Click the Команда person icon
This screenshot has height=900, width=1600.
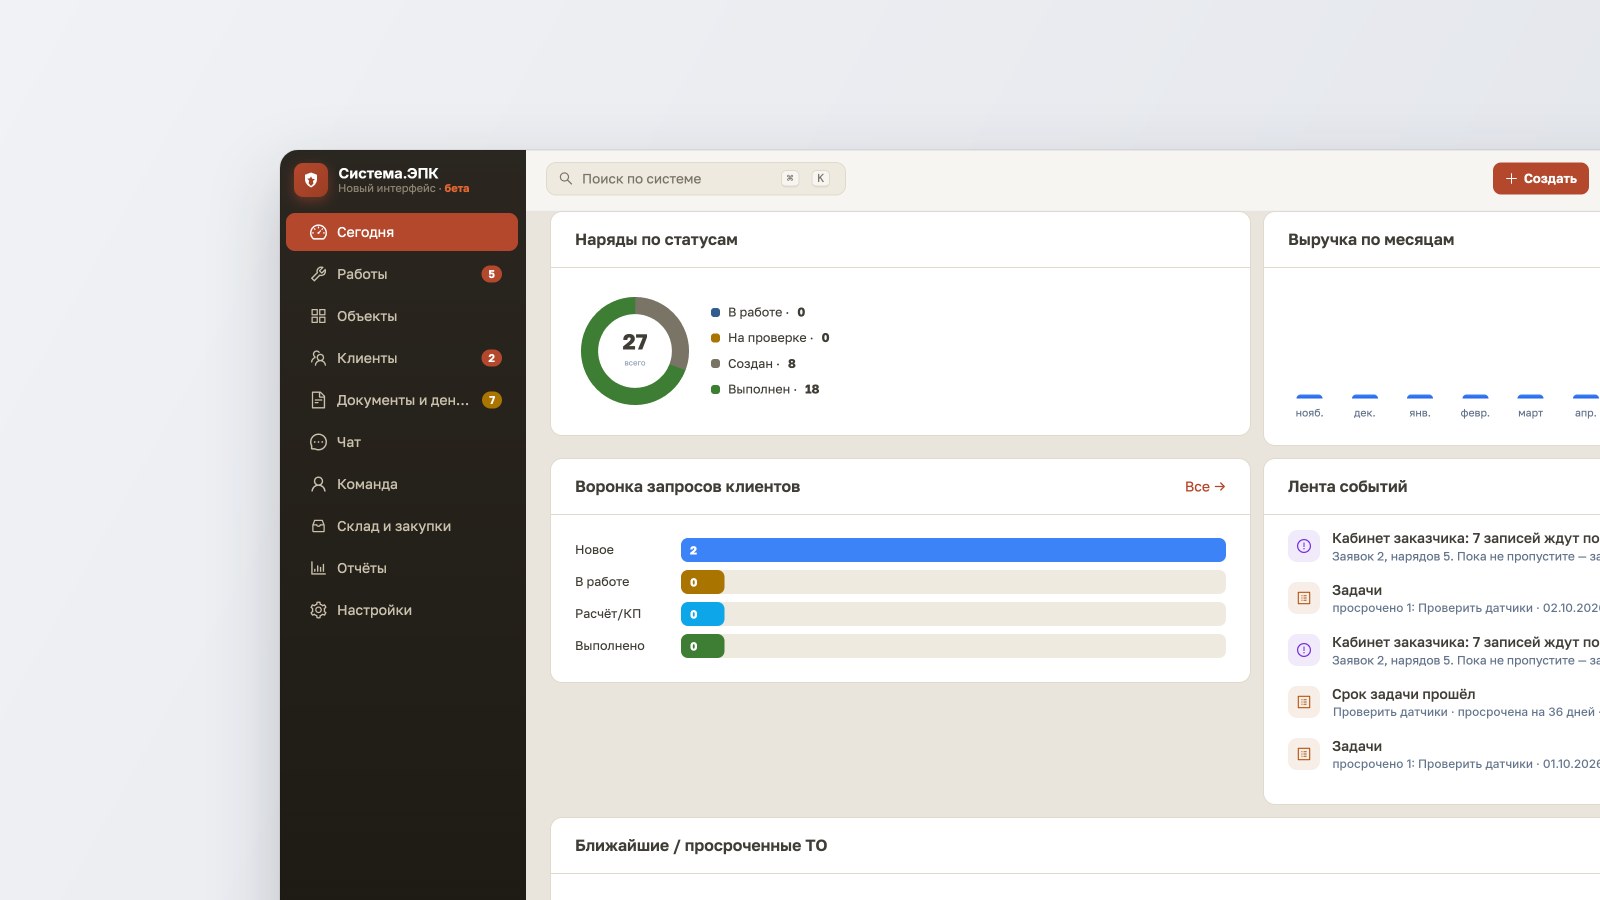(318, 484)
